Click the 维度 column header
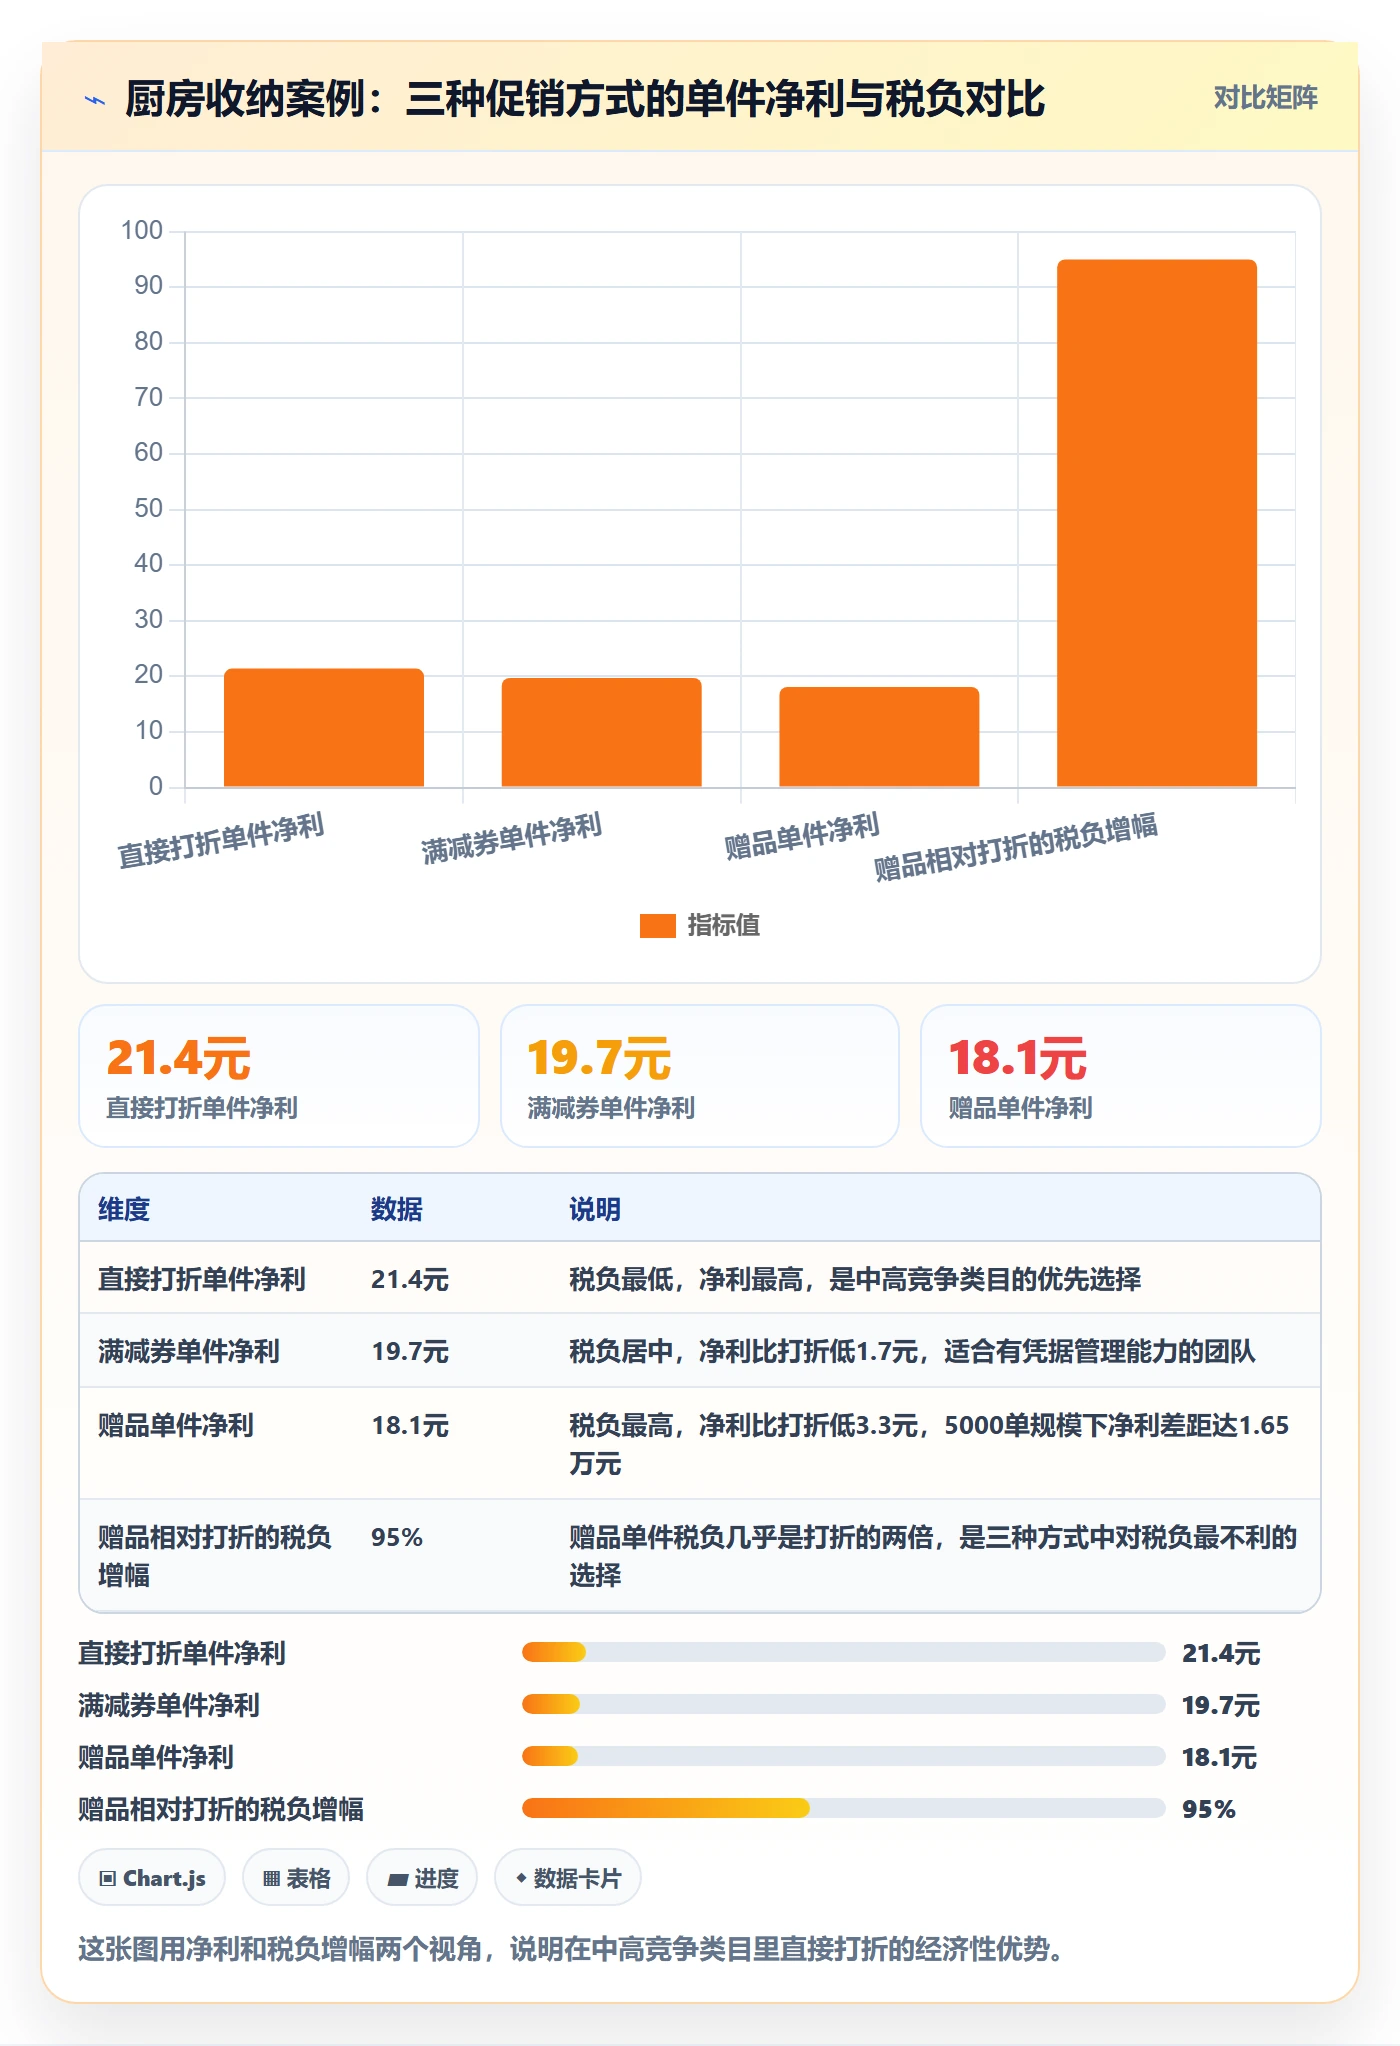 (x=124, y=1209)
